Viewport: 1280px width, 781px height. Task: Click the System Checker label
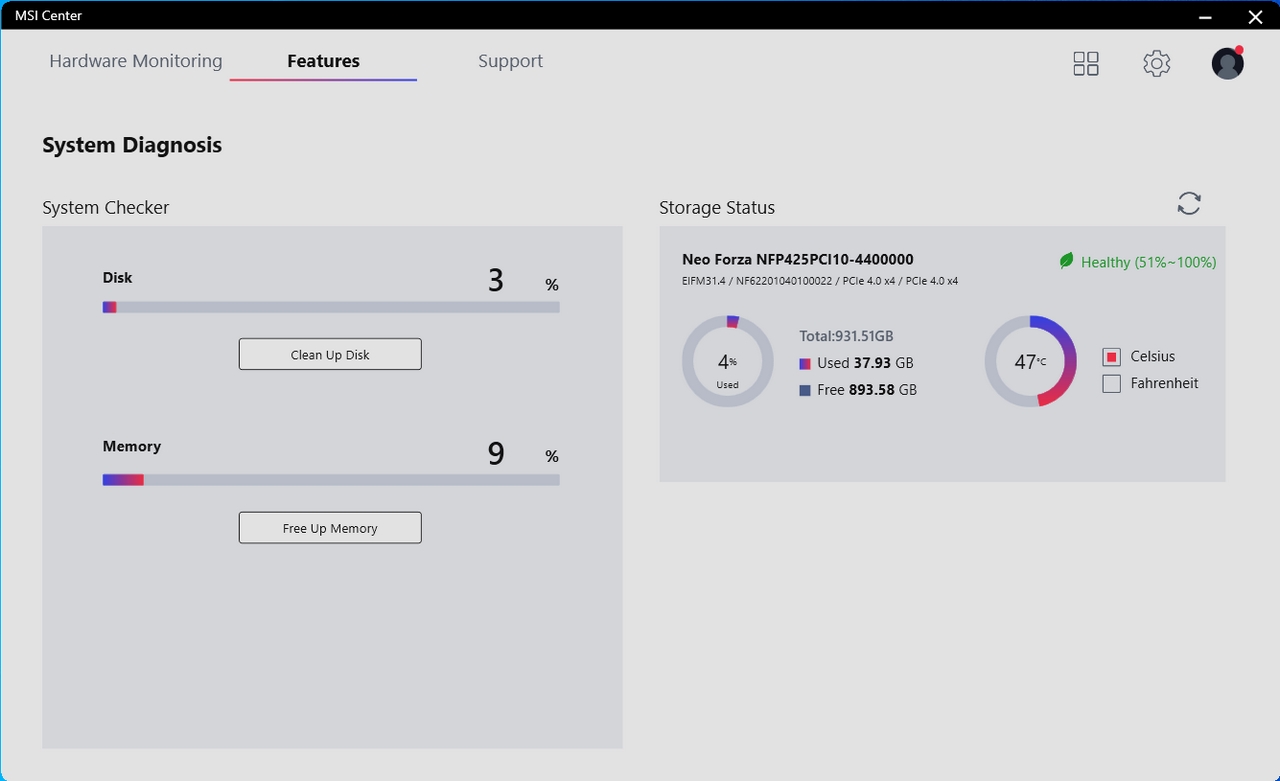(x=106, y=208)
